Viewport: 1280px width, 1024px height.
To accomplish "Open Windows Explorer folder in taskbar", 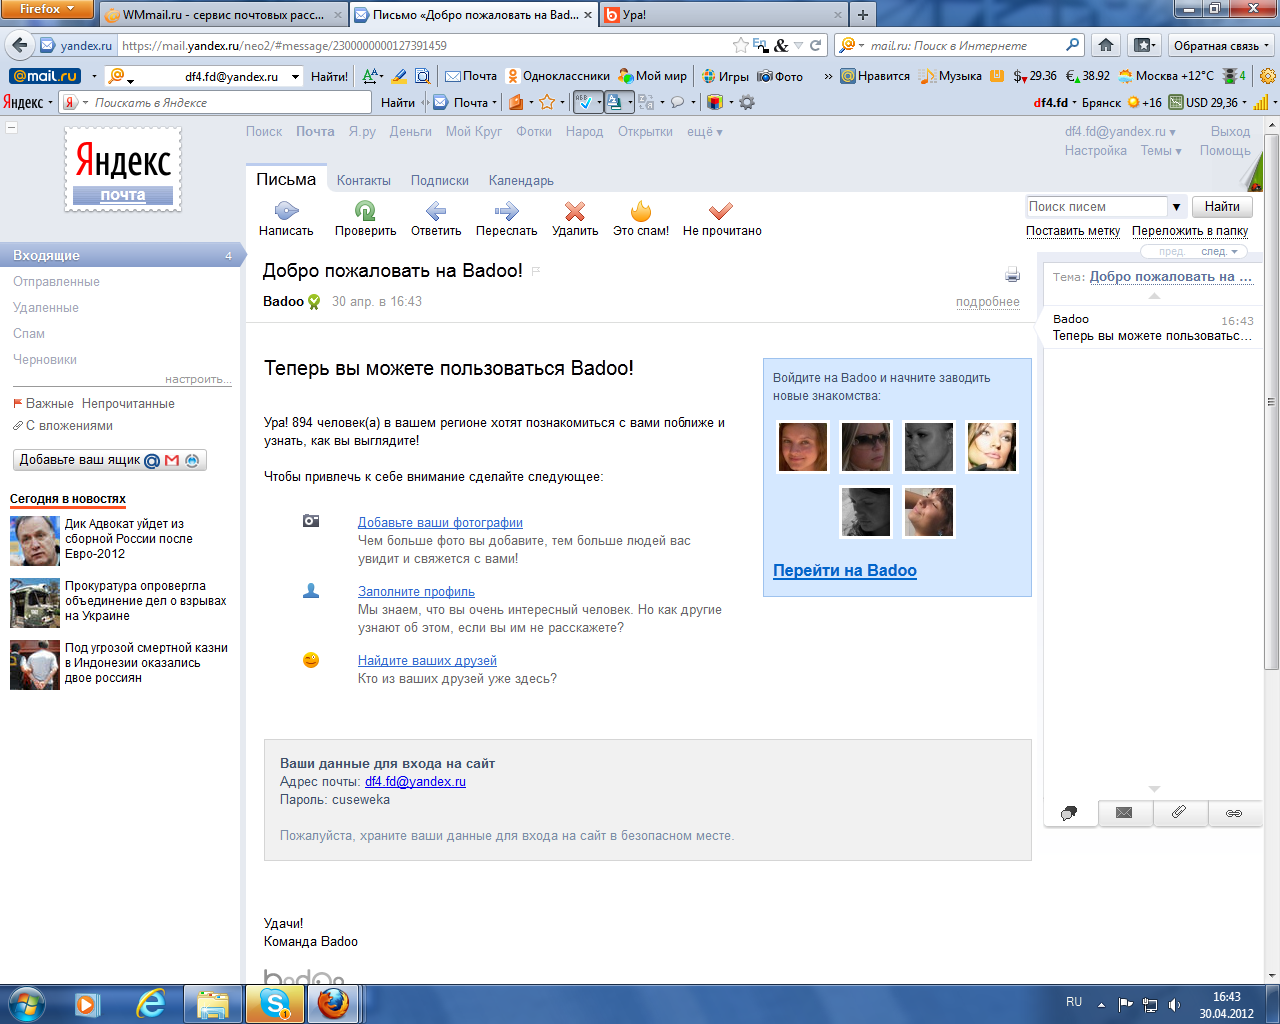I will pos(212,1003).
